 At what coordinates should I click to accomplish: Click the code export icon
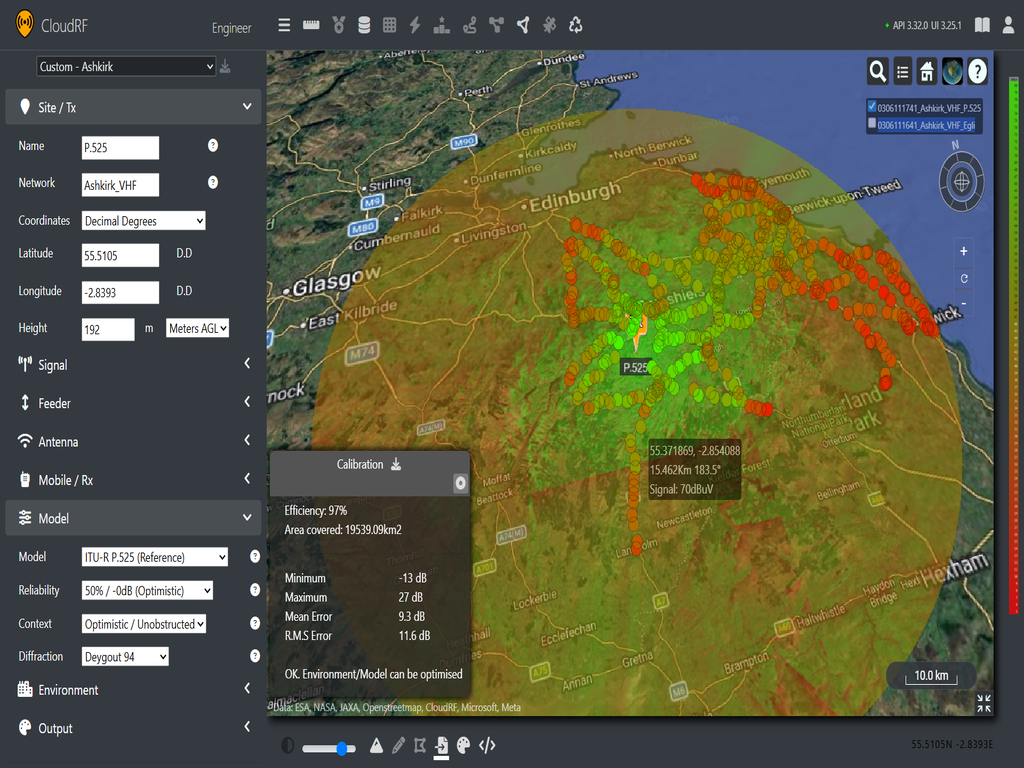(487, 746)
